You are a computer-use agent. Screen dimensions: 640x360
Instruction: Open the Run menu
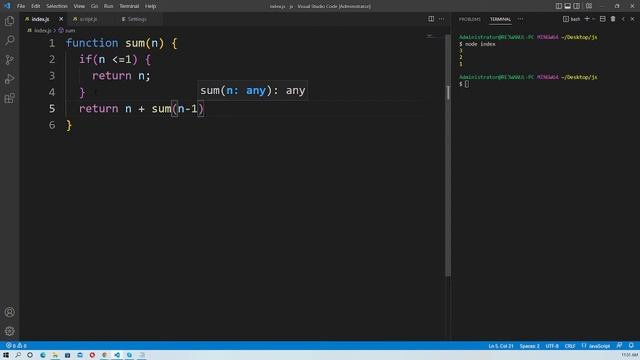[x=108, y=6]
